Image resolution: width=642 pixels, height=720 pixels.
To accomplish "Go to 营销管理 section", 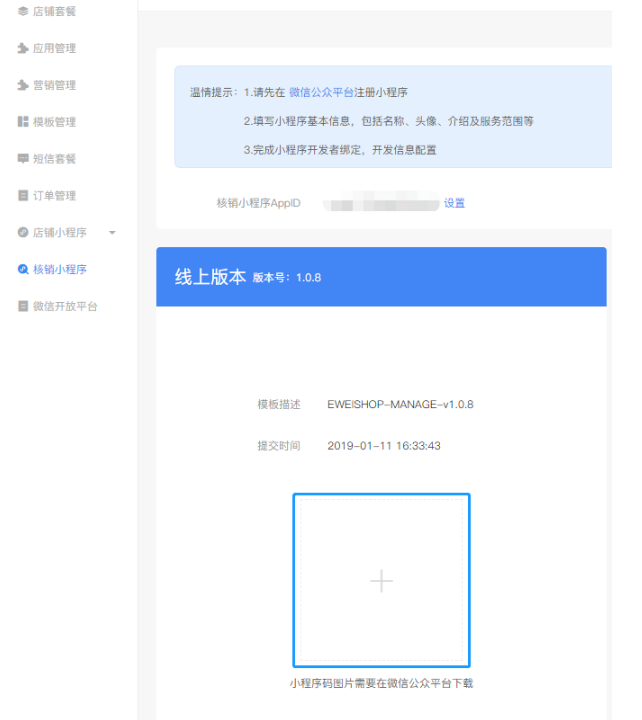I will (x=54, y=85).
